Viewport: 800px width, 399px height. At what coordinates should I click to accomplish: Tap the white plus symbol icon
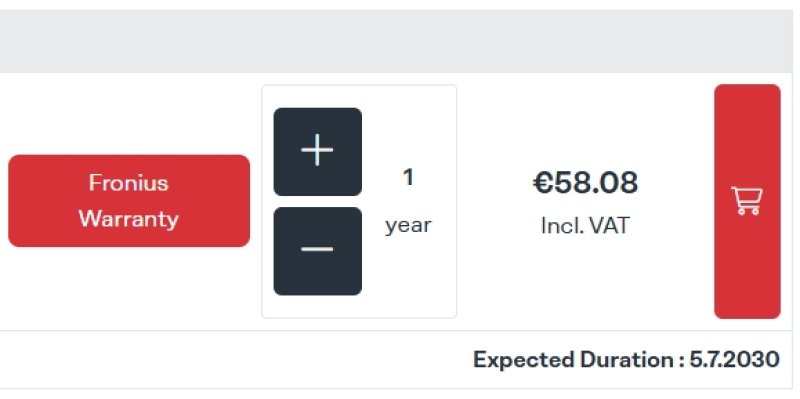(x=317, y=151)
